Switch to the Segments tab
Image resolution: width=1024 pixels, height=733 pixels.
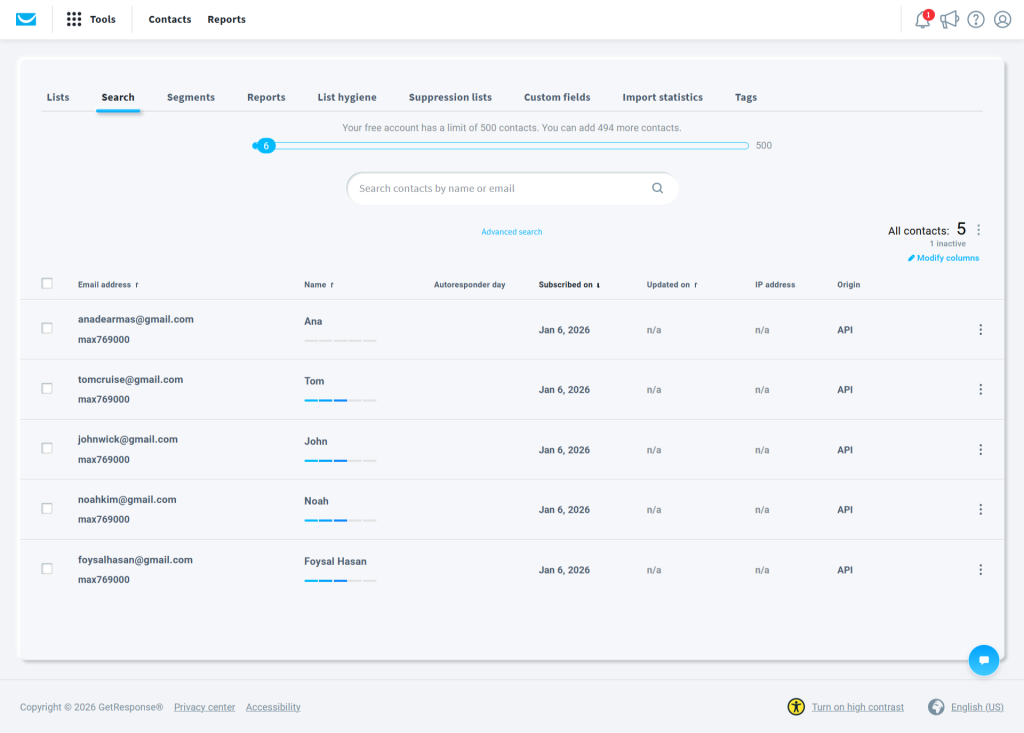pyautogui.click(x=191, y=97)
